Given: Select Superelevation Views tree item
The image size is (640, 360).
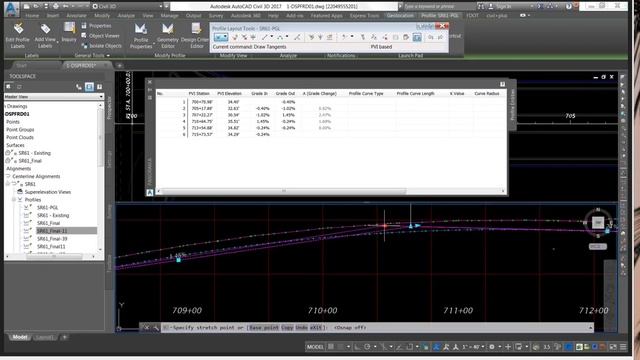Looking at the screenshot, I should tap(48, 192).
